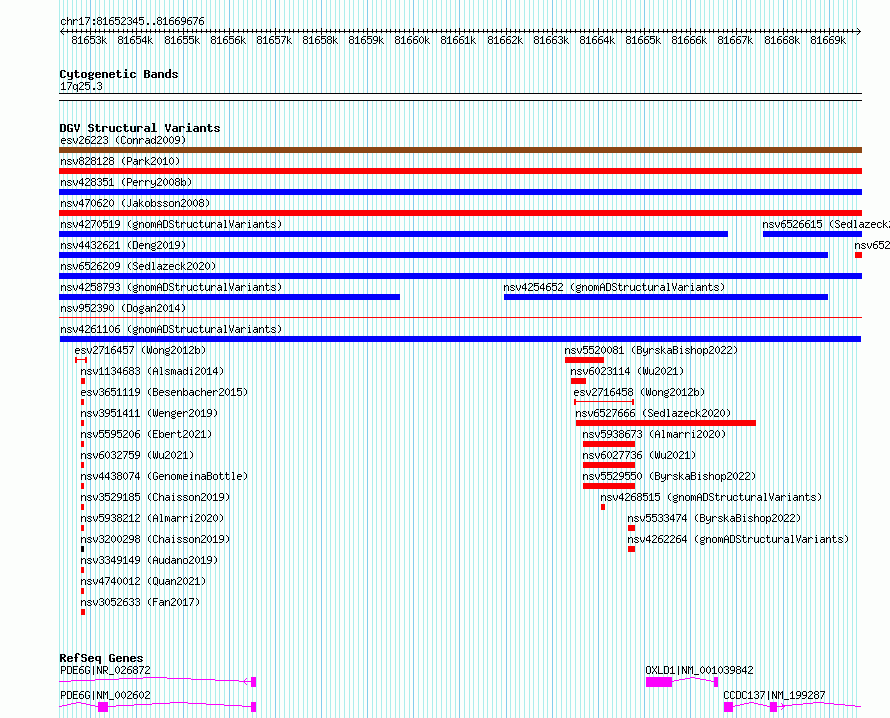Click the DGV Structural Variants track title
Viewport: 890px width, 718px height.
[140, 128]
